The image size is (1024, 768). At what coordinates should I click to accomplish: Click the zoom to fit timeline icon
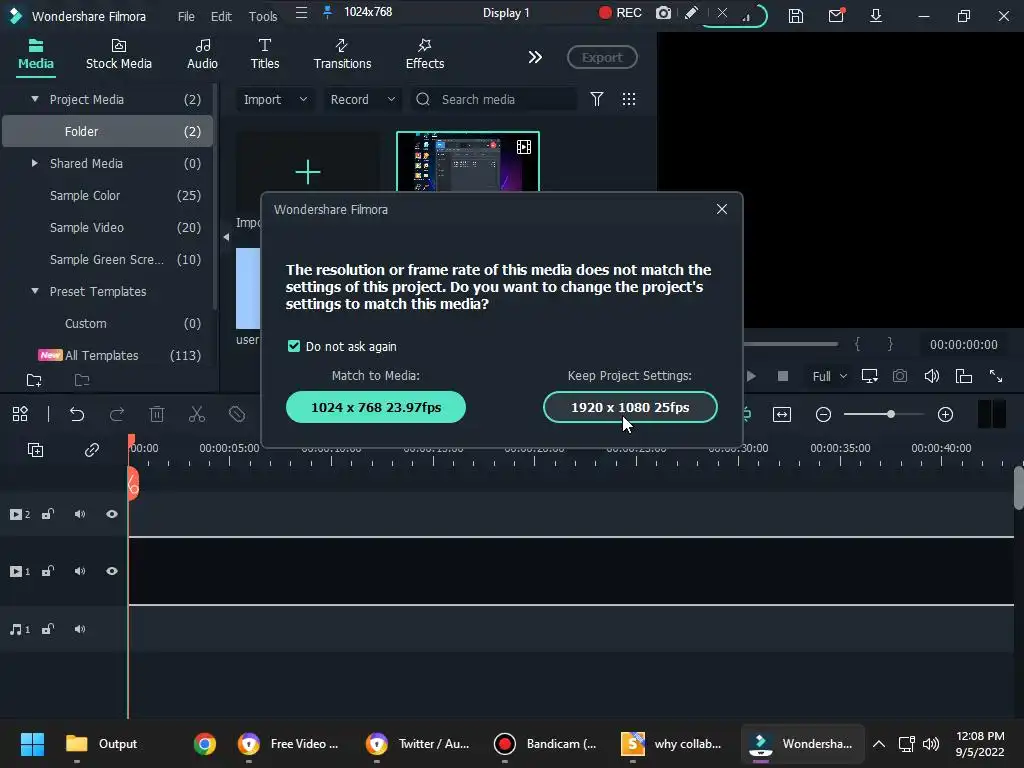782,415
